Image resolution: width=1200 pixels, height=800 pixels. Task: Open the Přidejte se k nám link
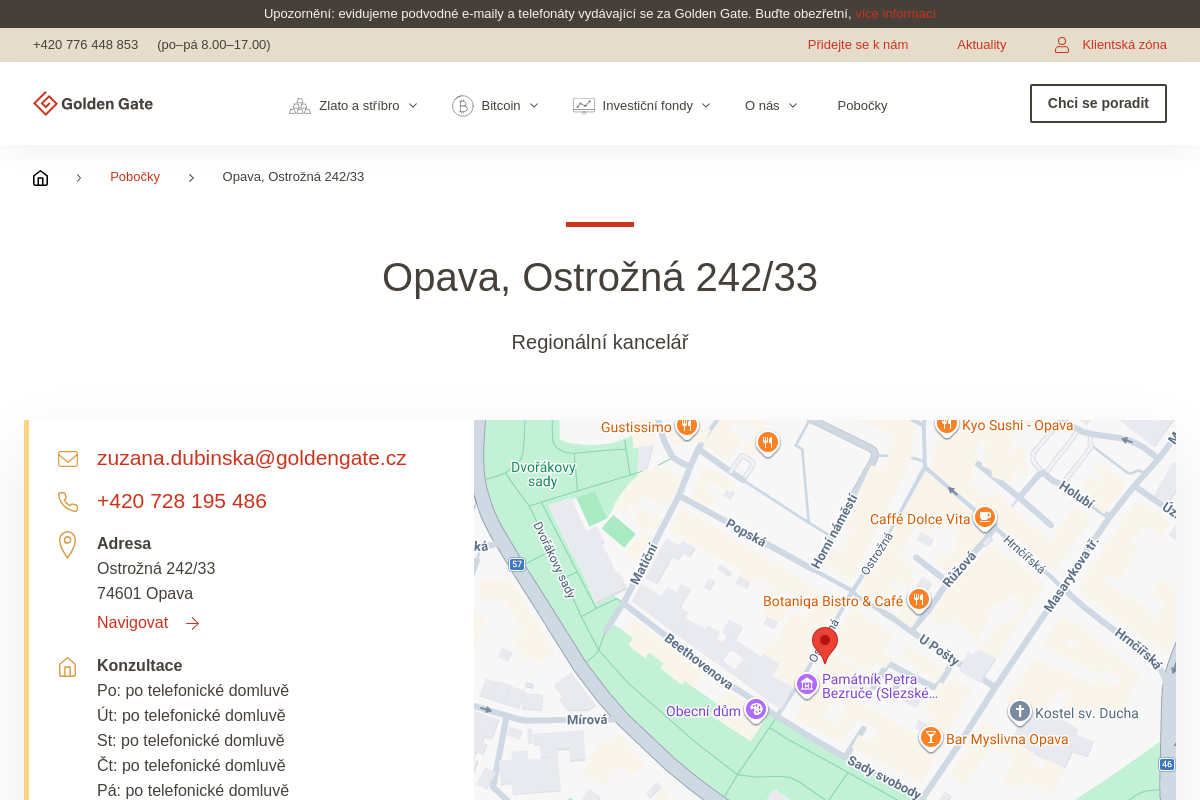(858, 45)
